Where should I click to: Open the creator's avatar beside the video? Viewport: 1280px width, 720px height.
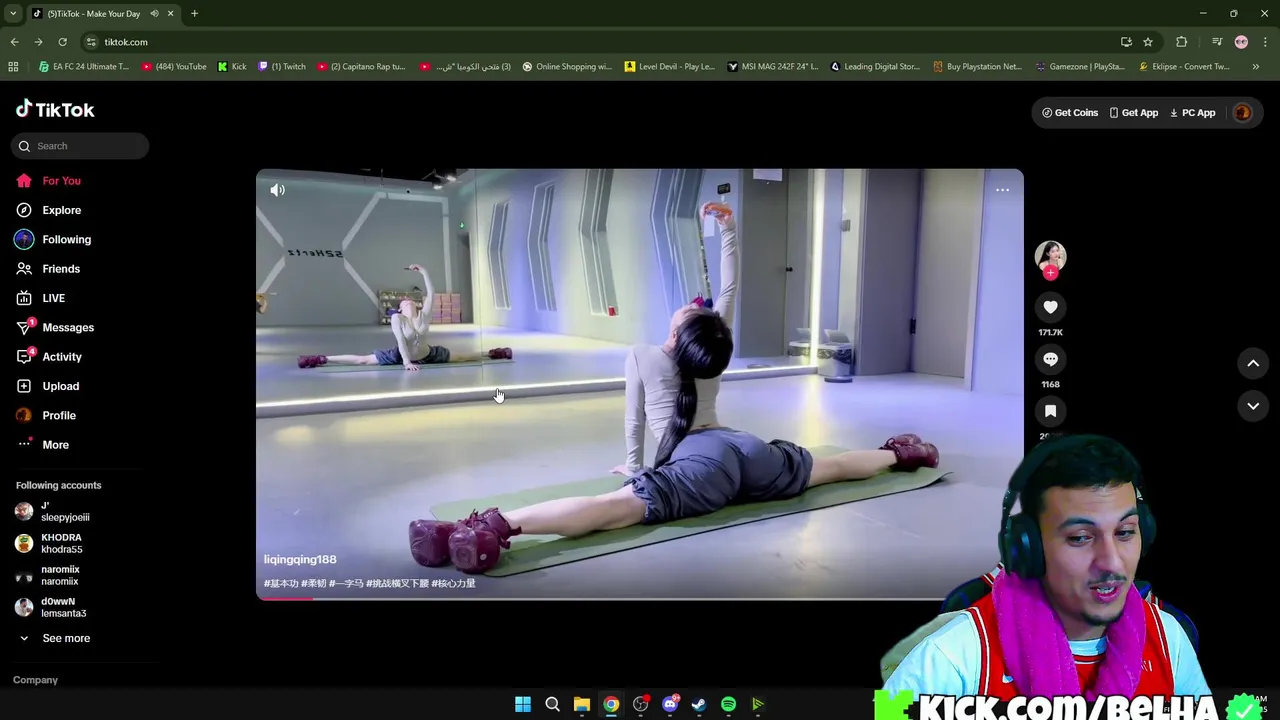coord(1050,256)
